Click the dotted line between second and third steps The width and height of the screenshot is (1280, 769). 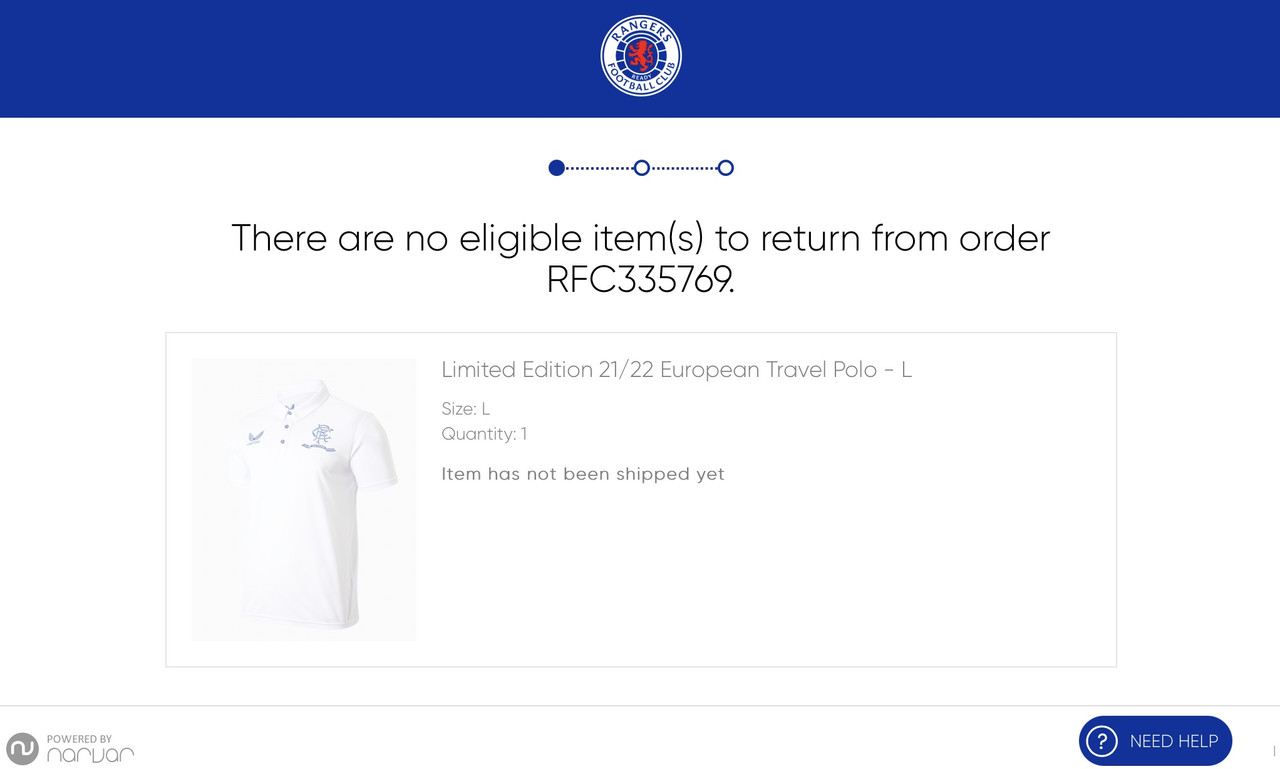684,168
